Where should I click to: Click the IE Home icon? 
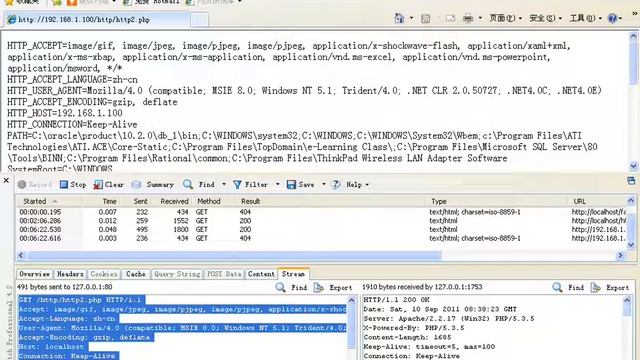tap(399, 18)
